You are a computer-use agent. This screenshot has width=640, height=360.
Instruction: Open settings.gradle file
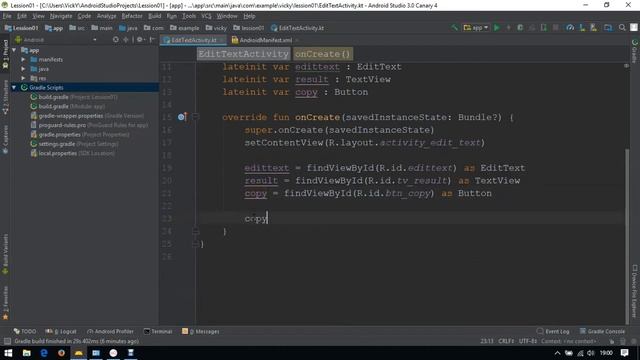coord(75,144)
